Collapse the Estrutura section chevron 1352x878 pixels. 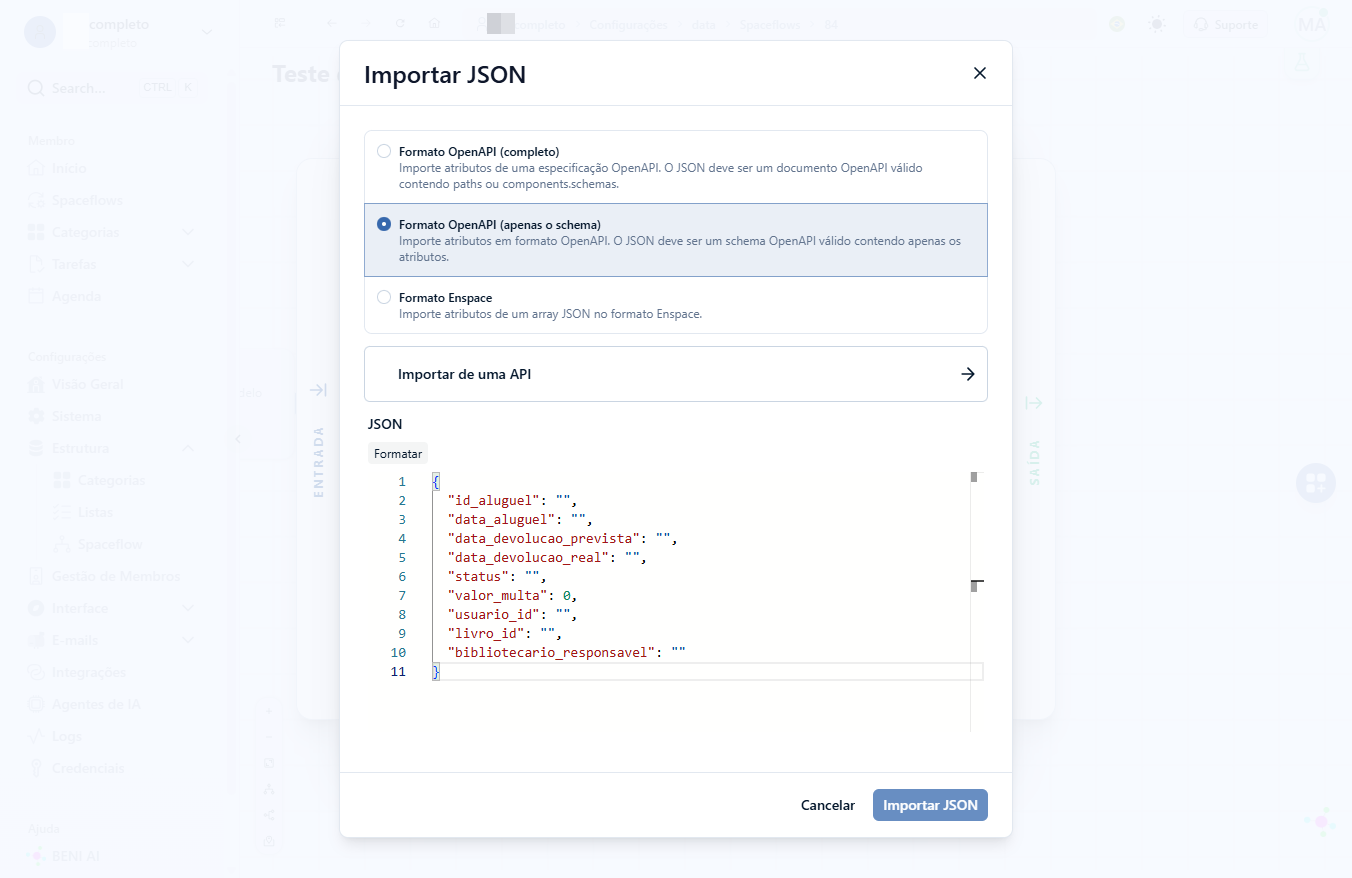point(188,448)
